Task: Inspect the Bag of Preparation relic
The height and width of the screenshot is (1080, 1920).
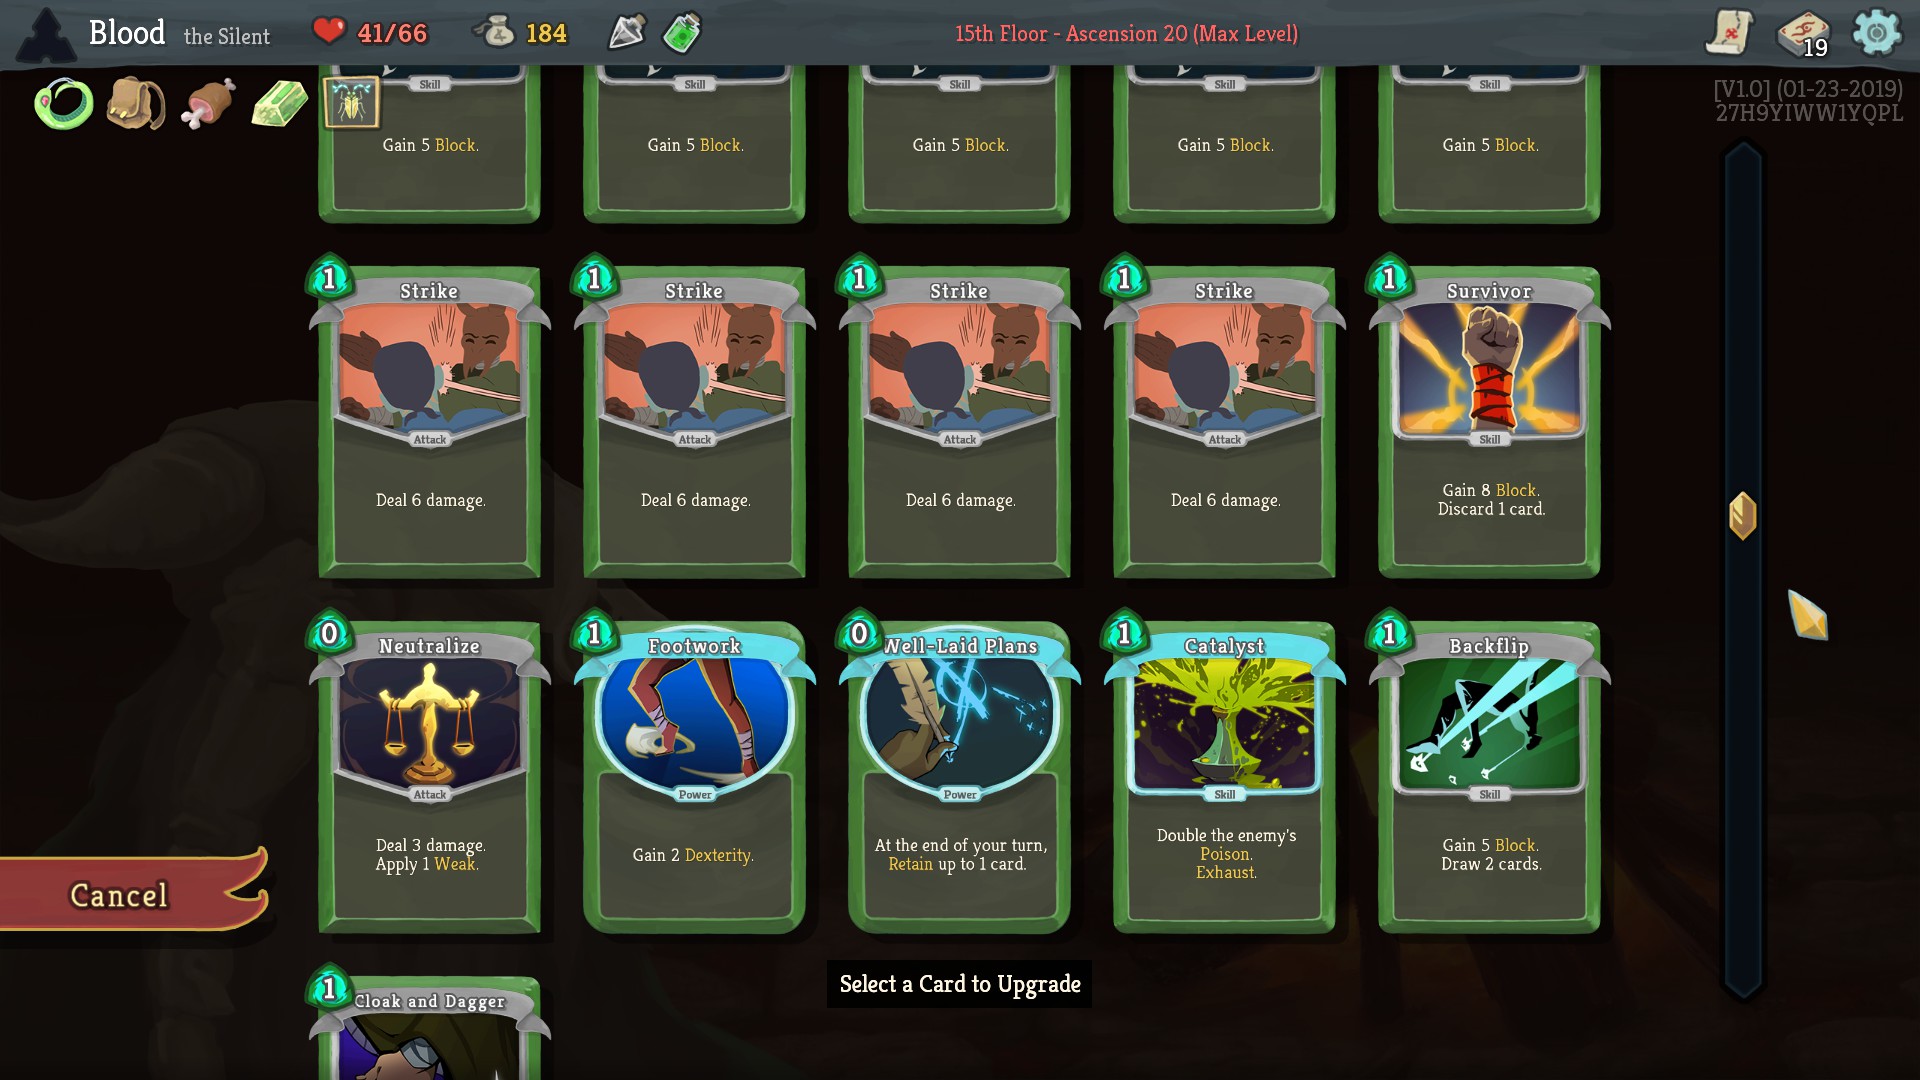Action: click(136, 103)
